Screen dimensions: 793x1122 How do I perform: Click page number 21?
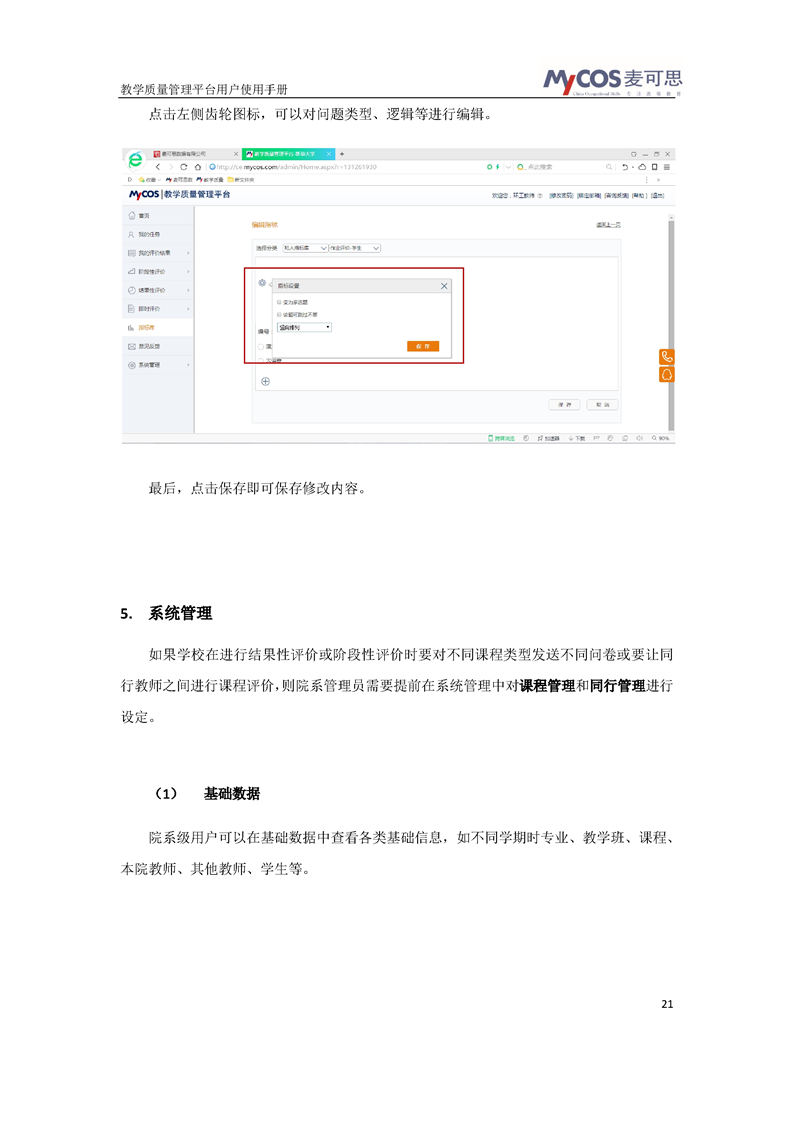[x=667, y=1004]
